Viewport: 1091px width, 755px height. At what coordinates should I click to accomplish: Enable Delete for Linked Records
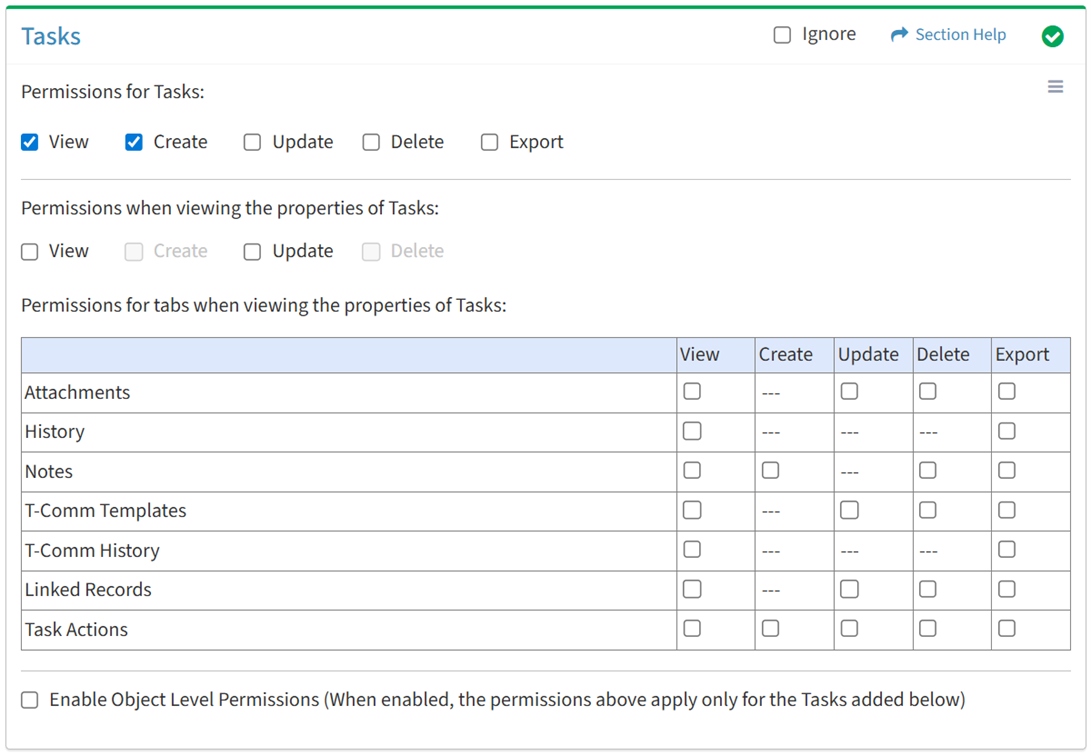click(928, 589)
